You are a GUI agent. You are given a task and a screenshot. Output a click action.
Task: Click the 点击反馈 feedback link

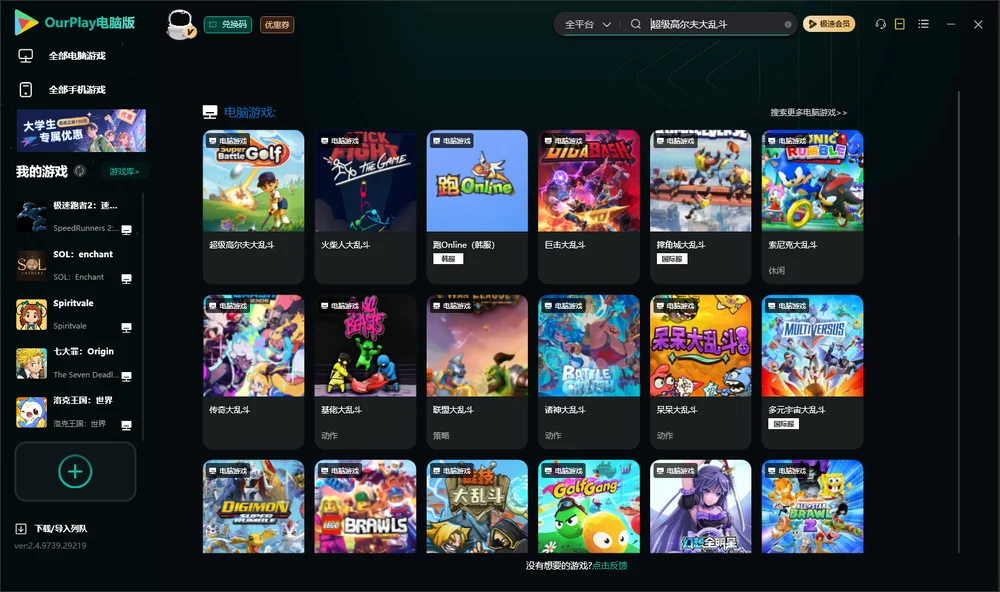[610, 566]
